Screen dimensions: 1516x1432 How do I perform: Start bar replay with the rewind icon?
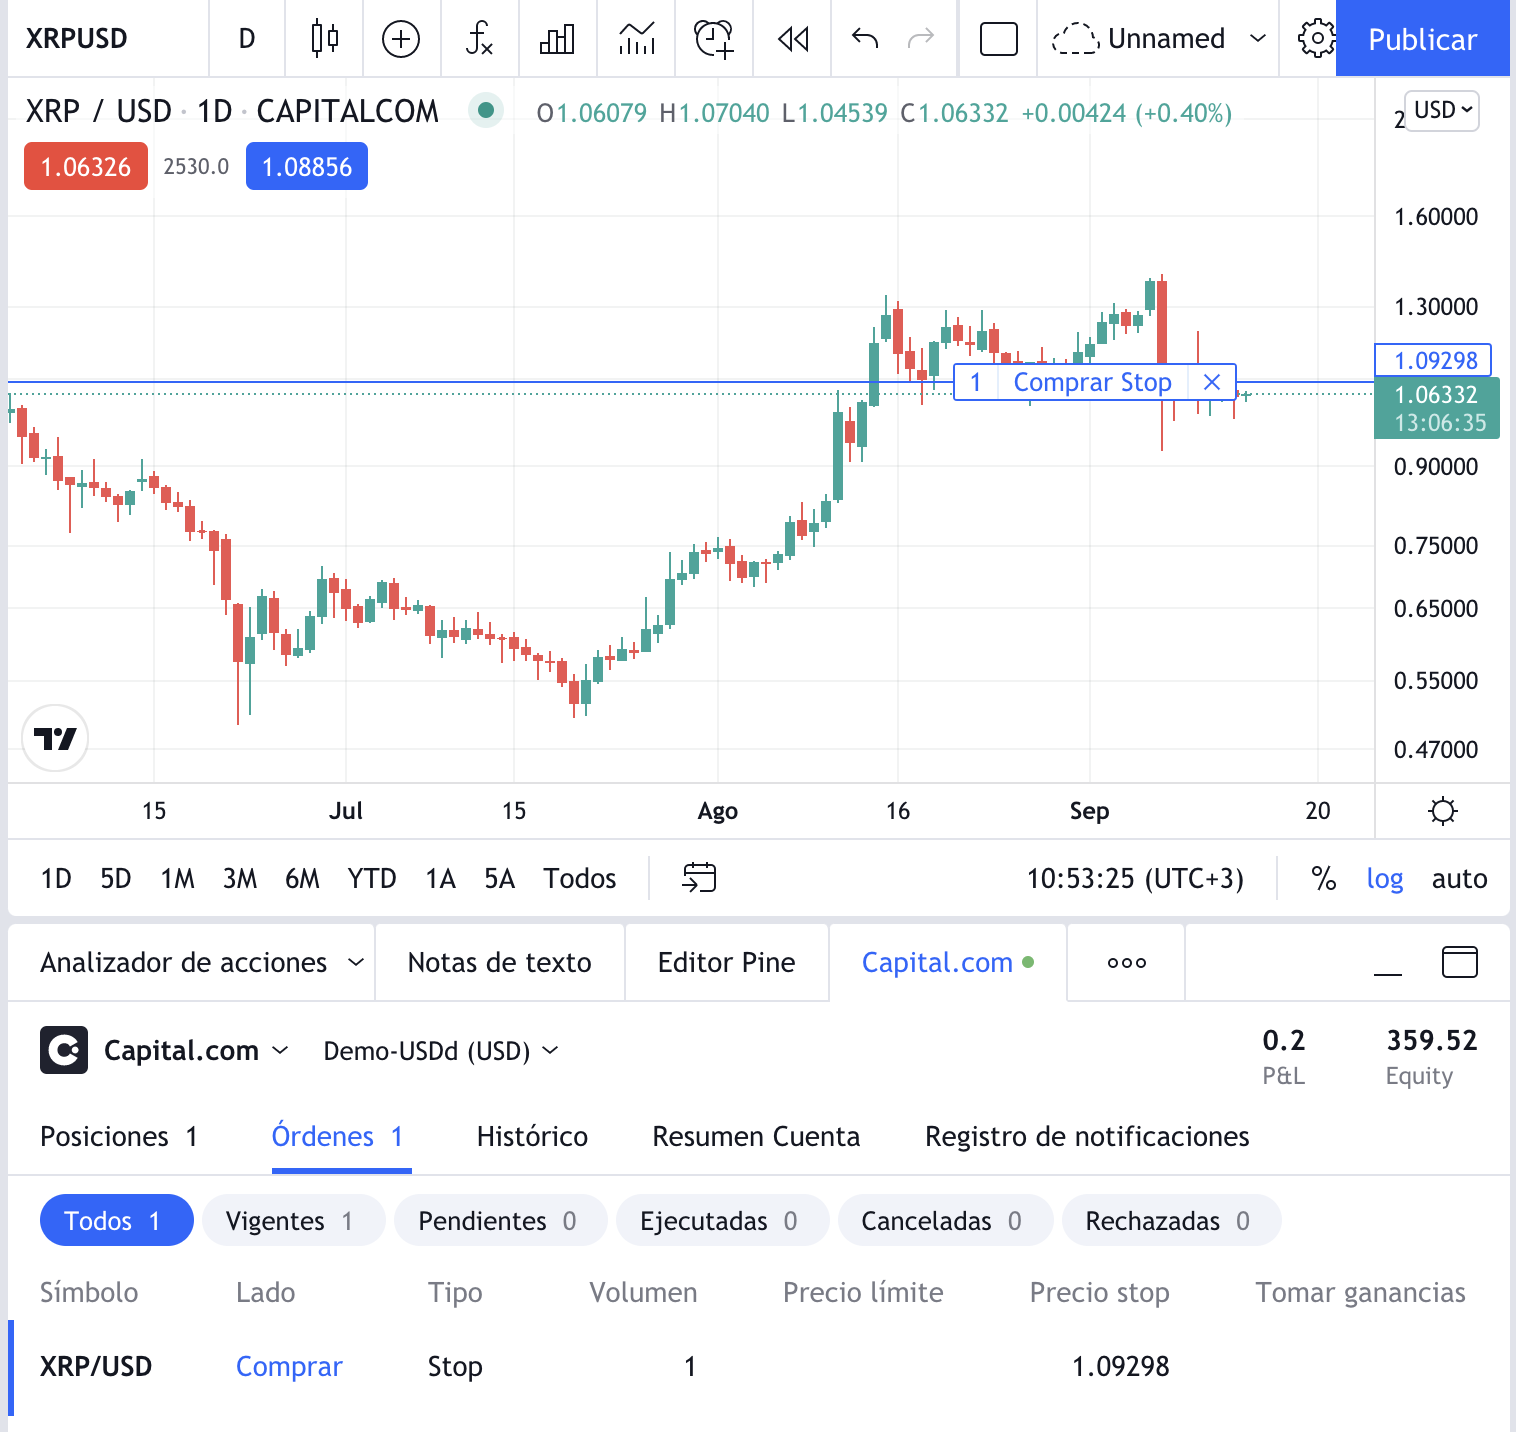click(x=793, y=39)
